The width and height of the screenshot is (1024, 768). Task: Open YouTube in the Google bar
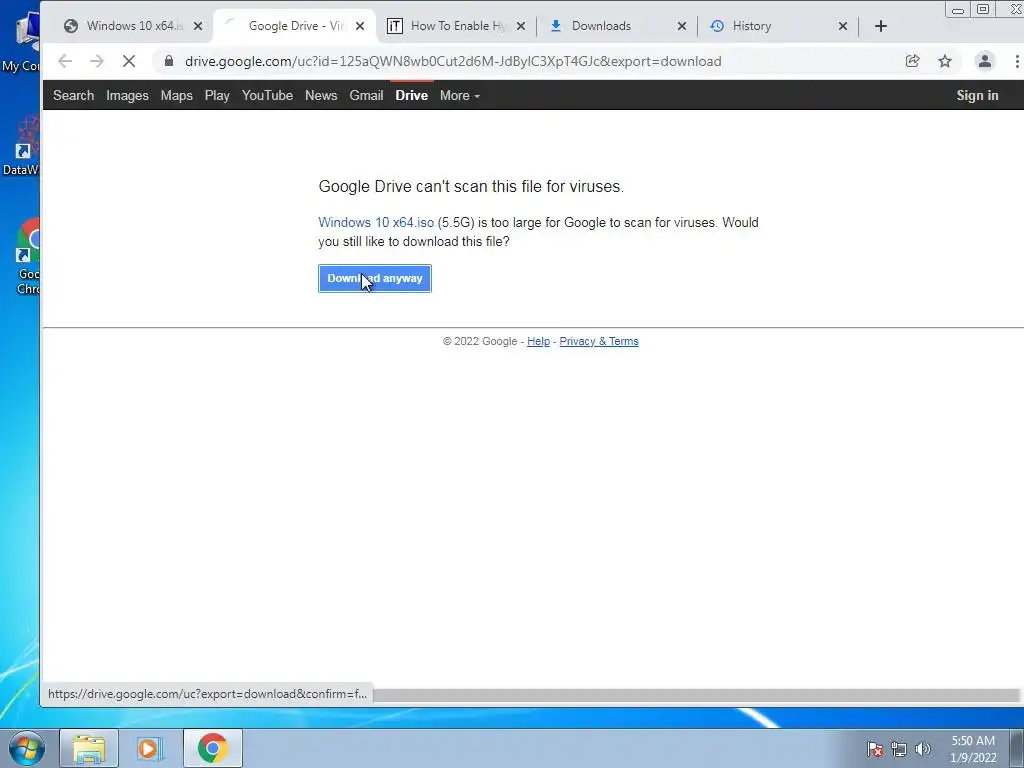tap(267, 95)
